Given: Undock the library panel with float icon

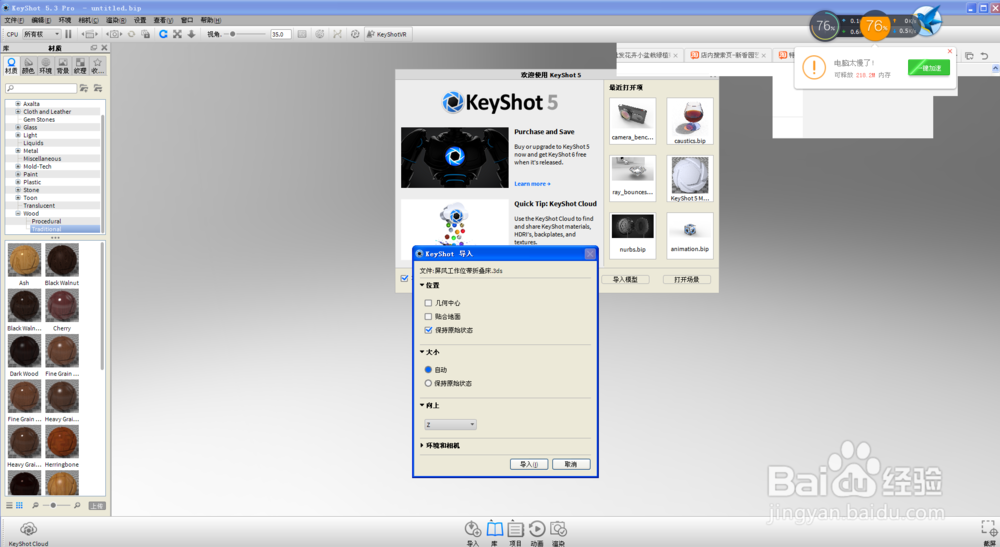Looking at the screenshot, I should pyautogui.click(x=94, y=48).
